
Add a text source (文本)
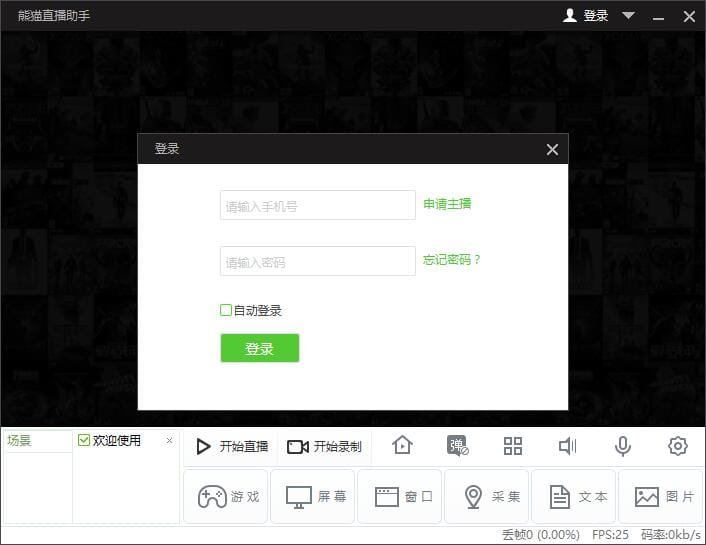573,496
